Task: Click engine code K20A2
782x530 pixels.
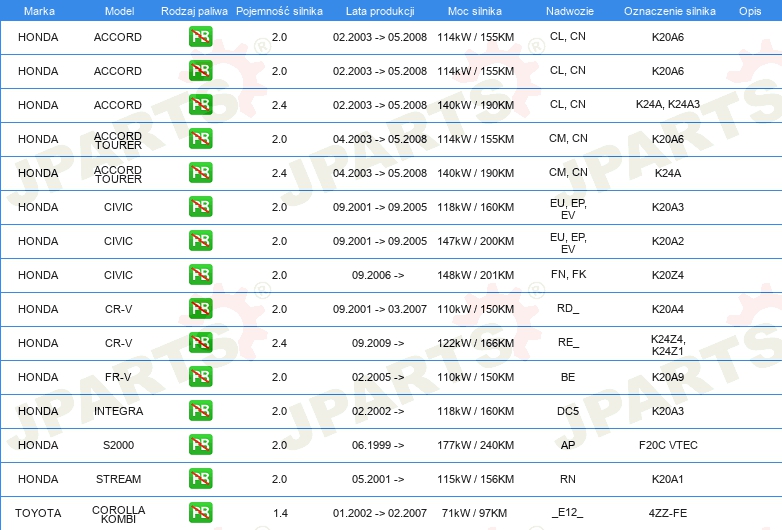Action: tap(668, 241)
